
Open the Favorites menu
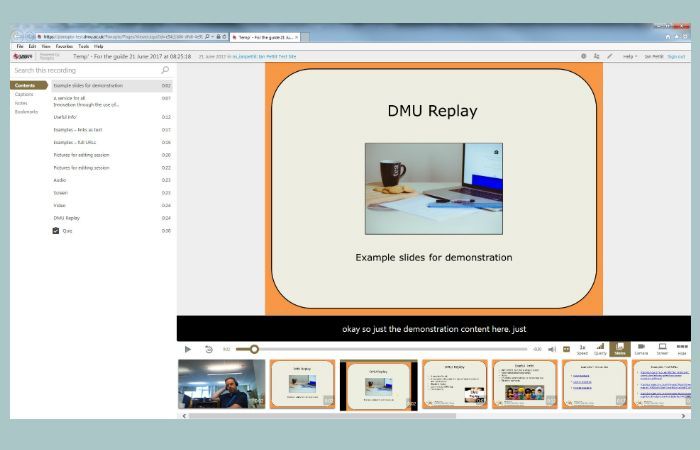[x=64, y=46]
